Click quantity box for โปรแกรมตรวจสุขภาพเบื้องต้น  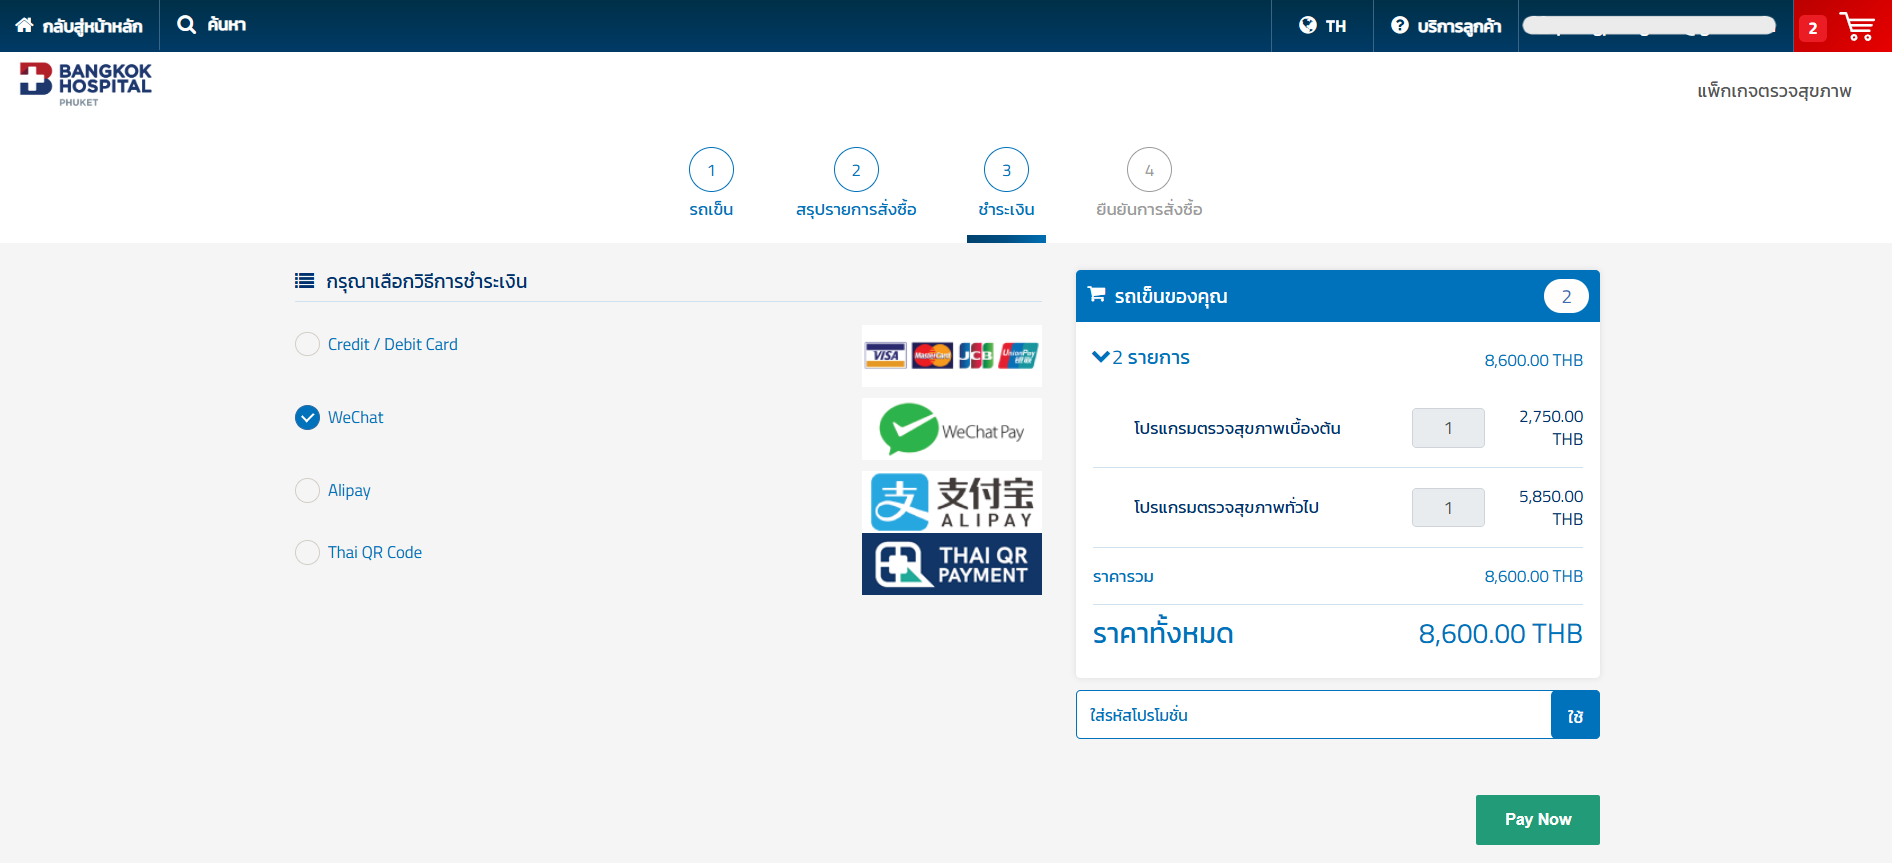click(x=1448, y=428)
